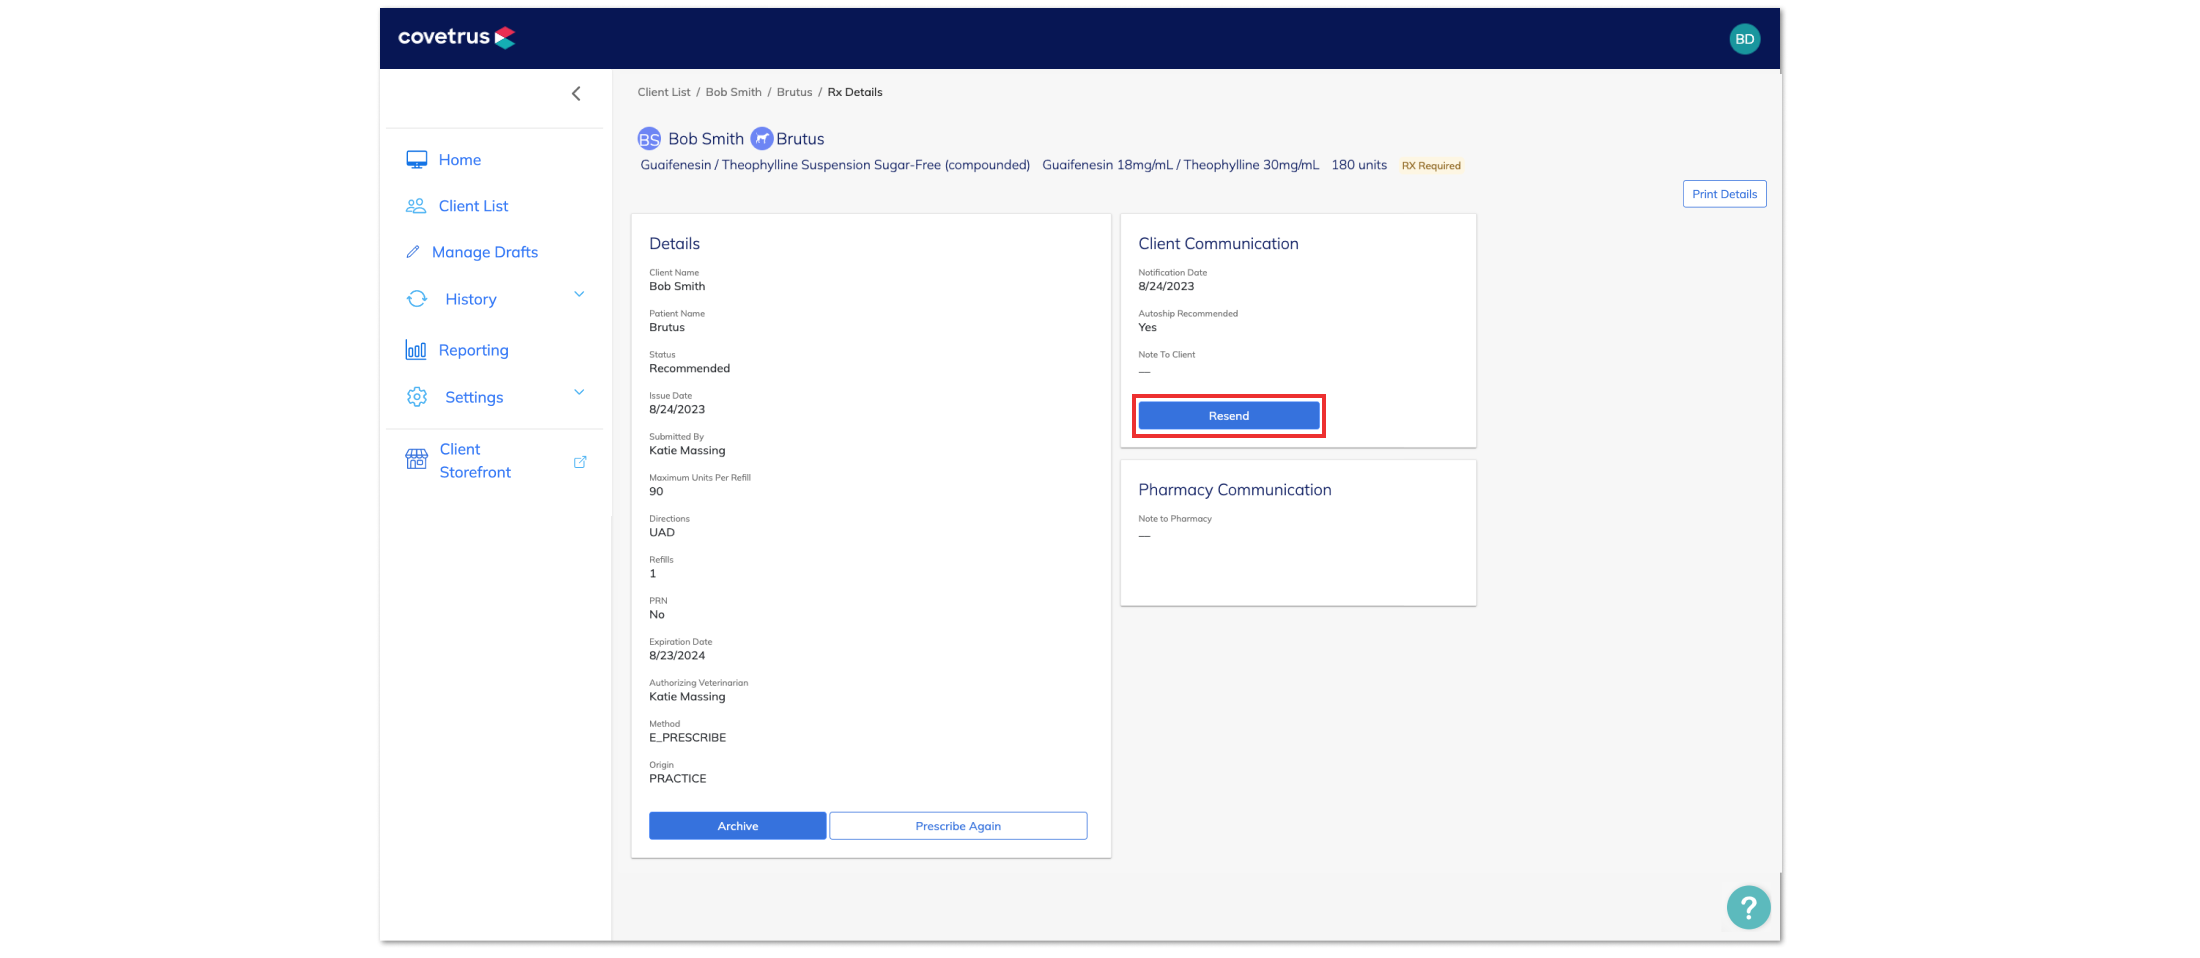Screen dimensions: 2200x958
Task: Click the help question mark button
Action: click(1748, 907)
